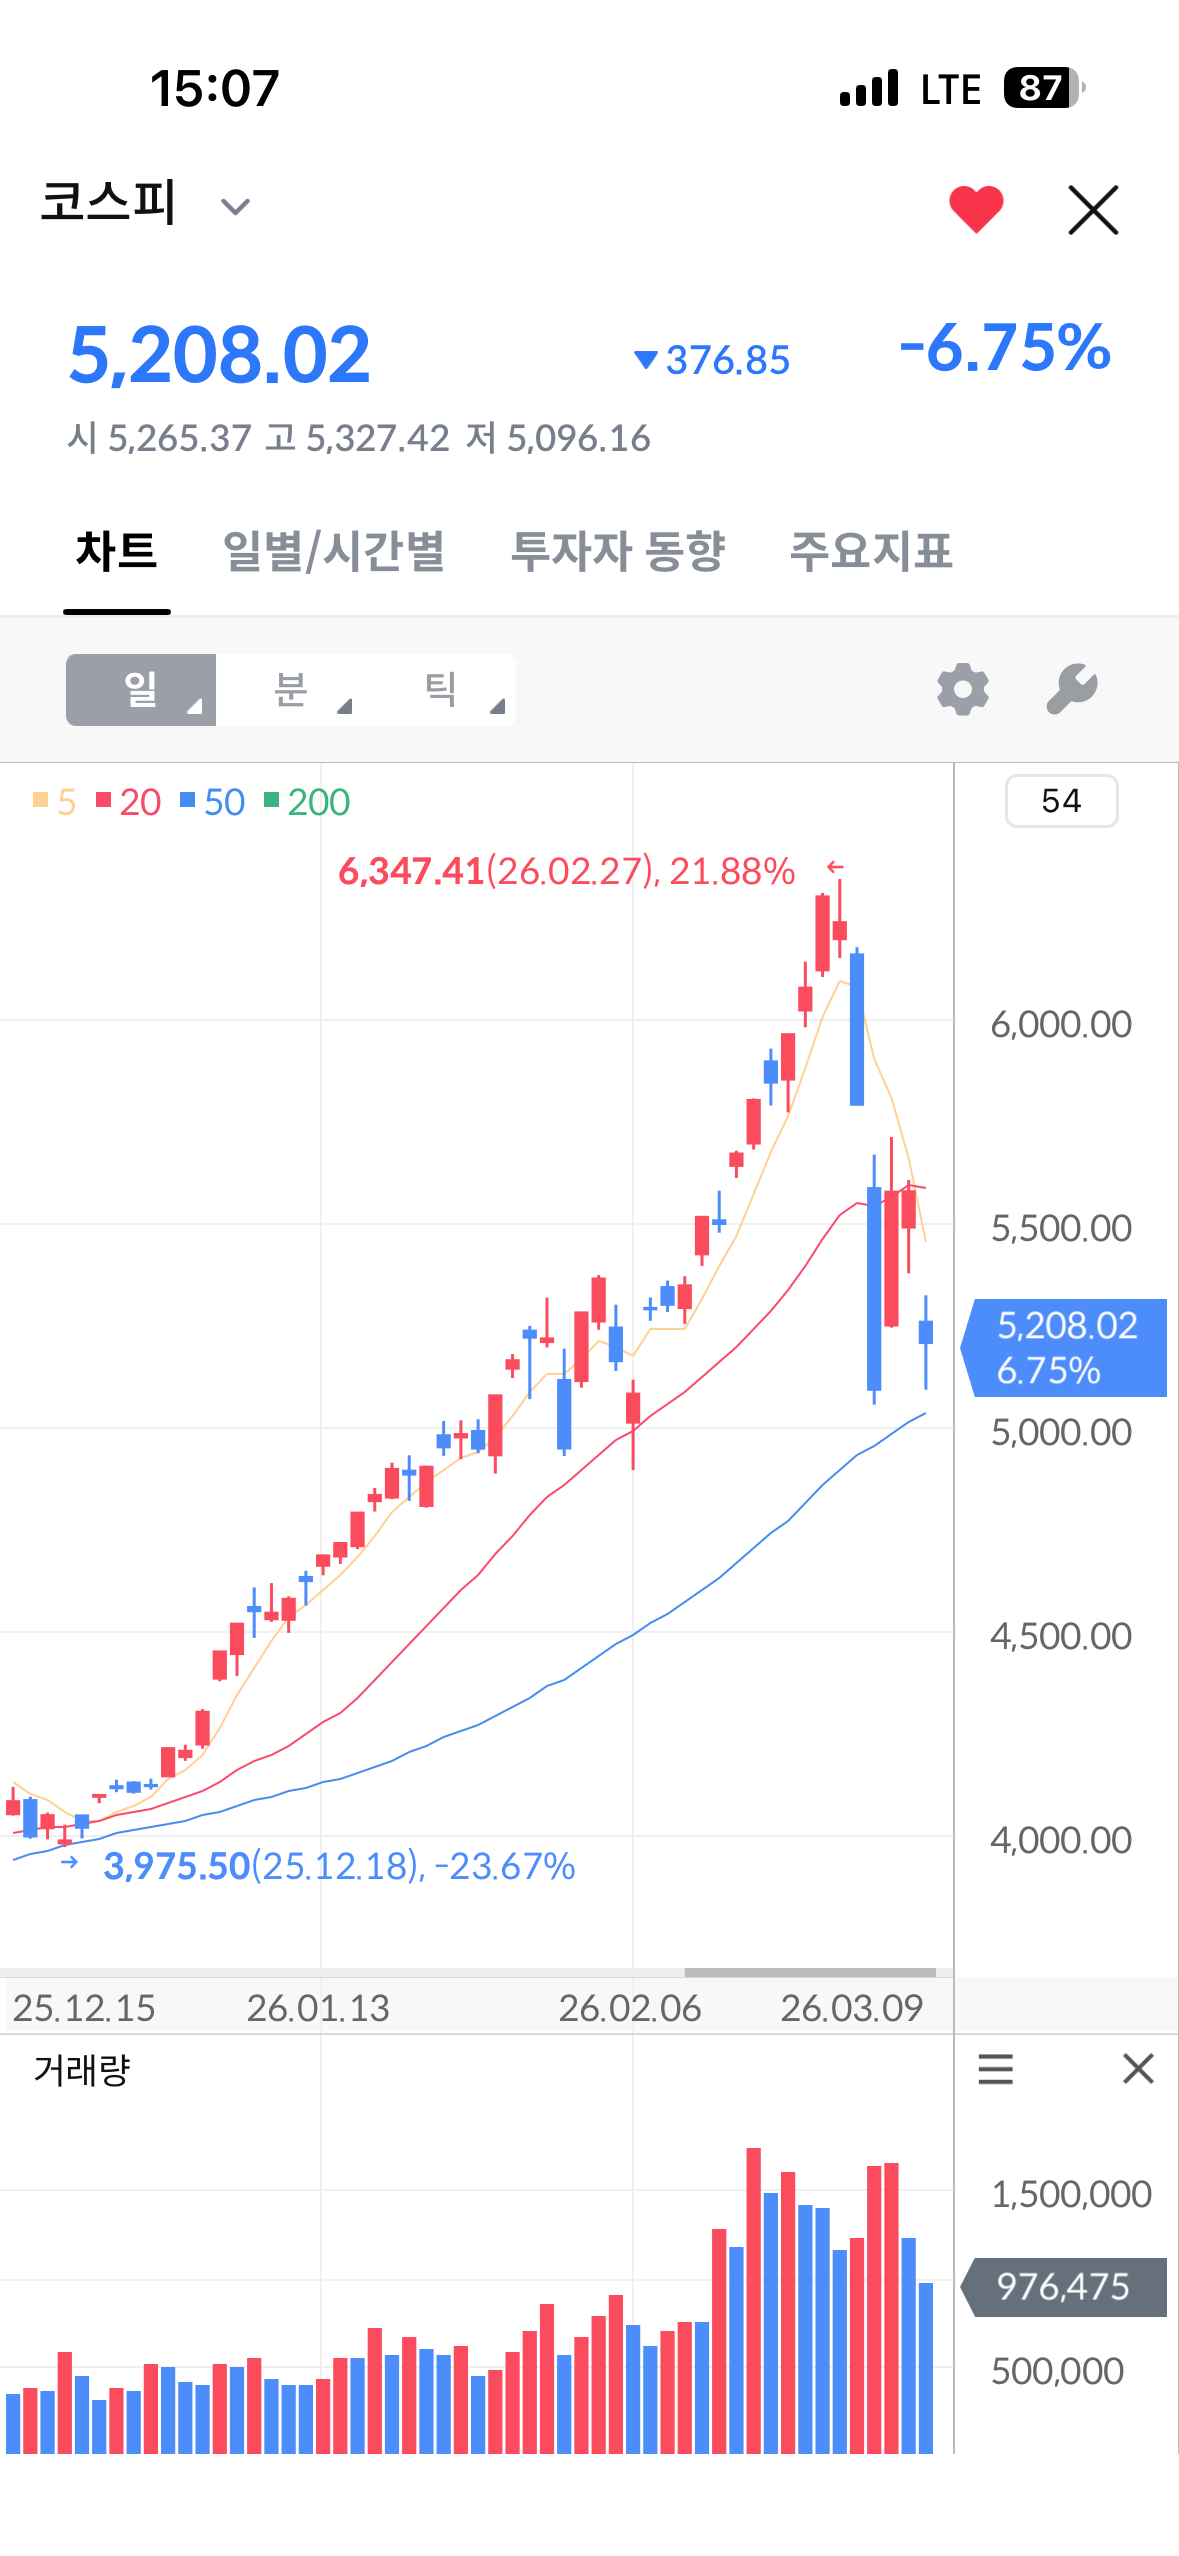This screenshot has height=2556, width=1179.
Task: Switch to the 일별/시간별 tab
Action: point(334,551)
